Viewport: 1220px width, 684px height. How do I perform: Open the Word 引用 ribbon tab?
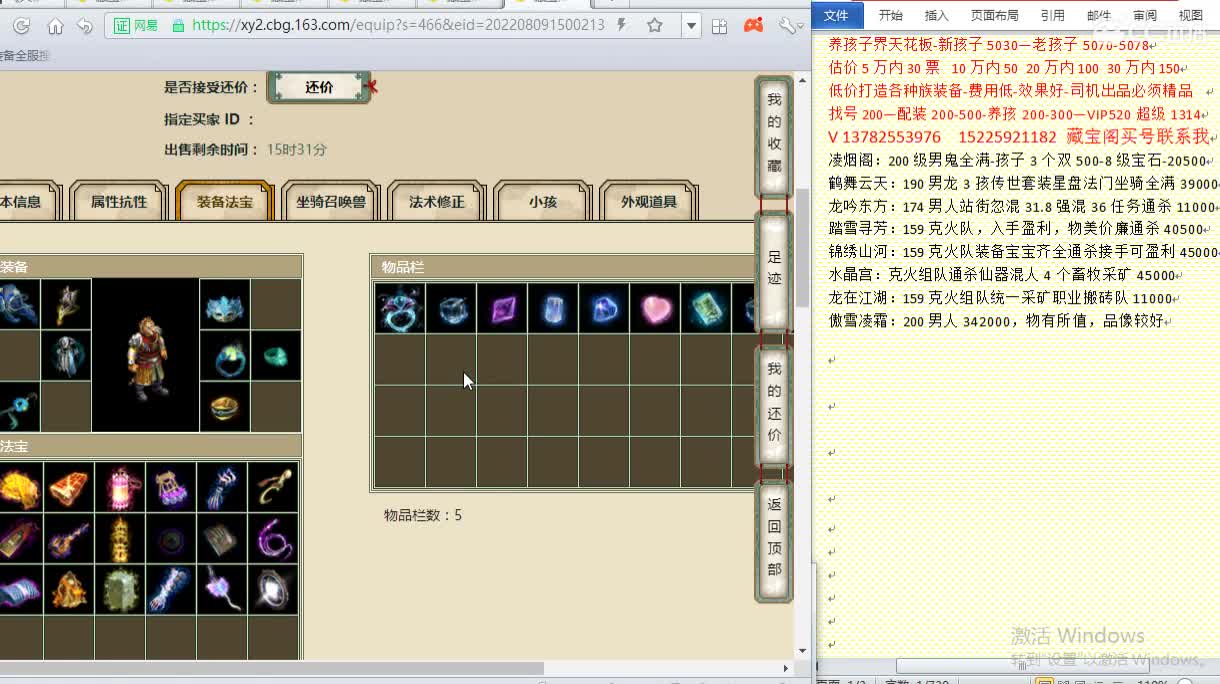(x=1053, y=15)
